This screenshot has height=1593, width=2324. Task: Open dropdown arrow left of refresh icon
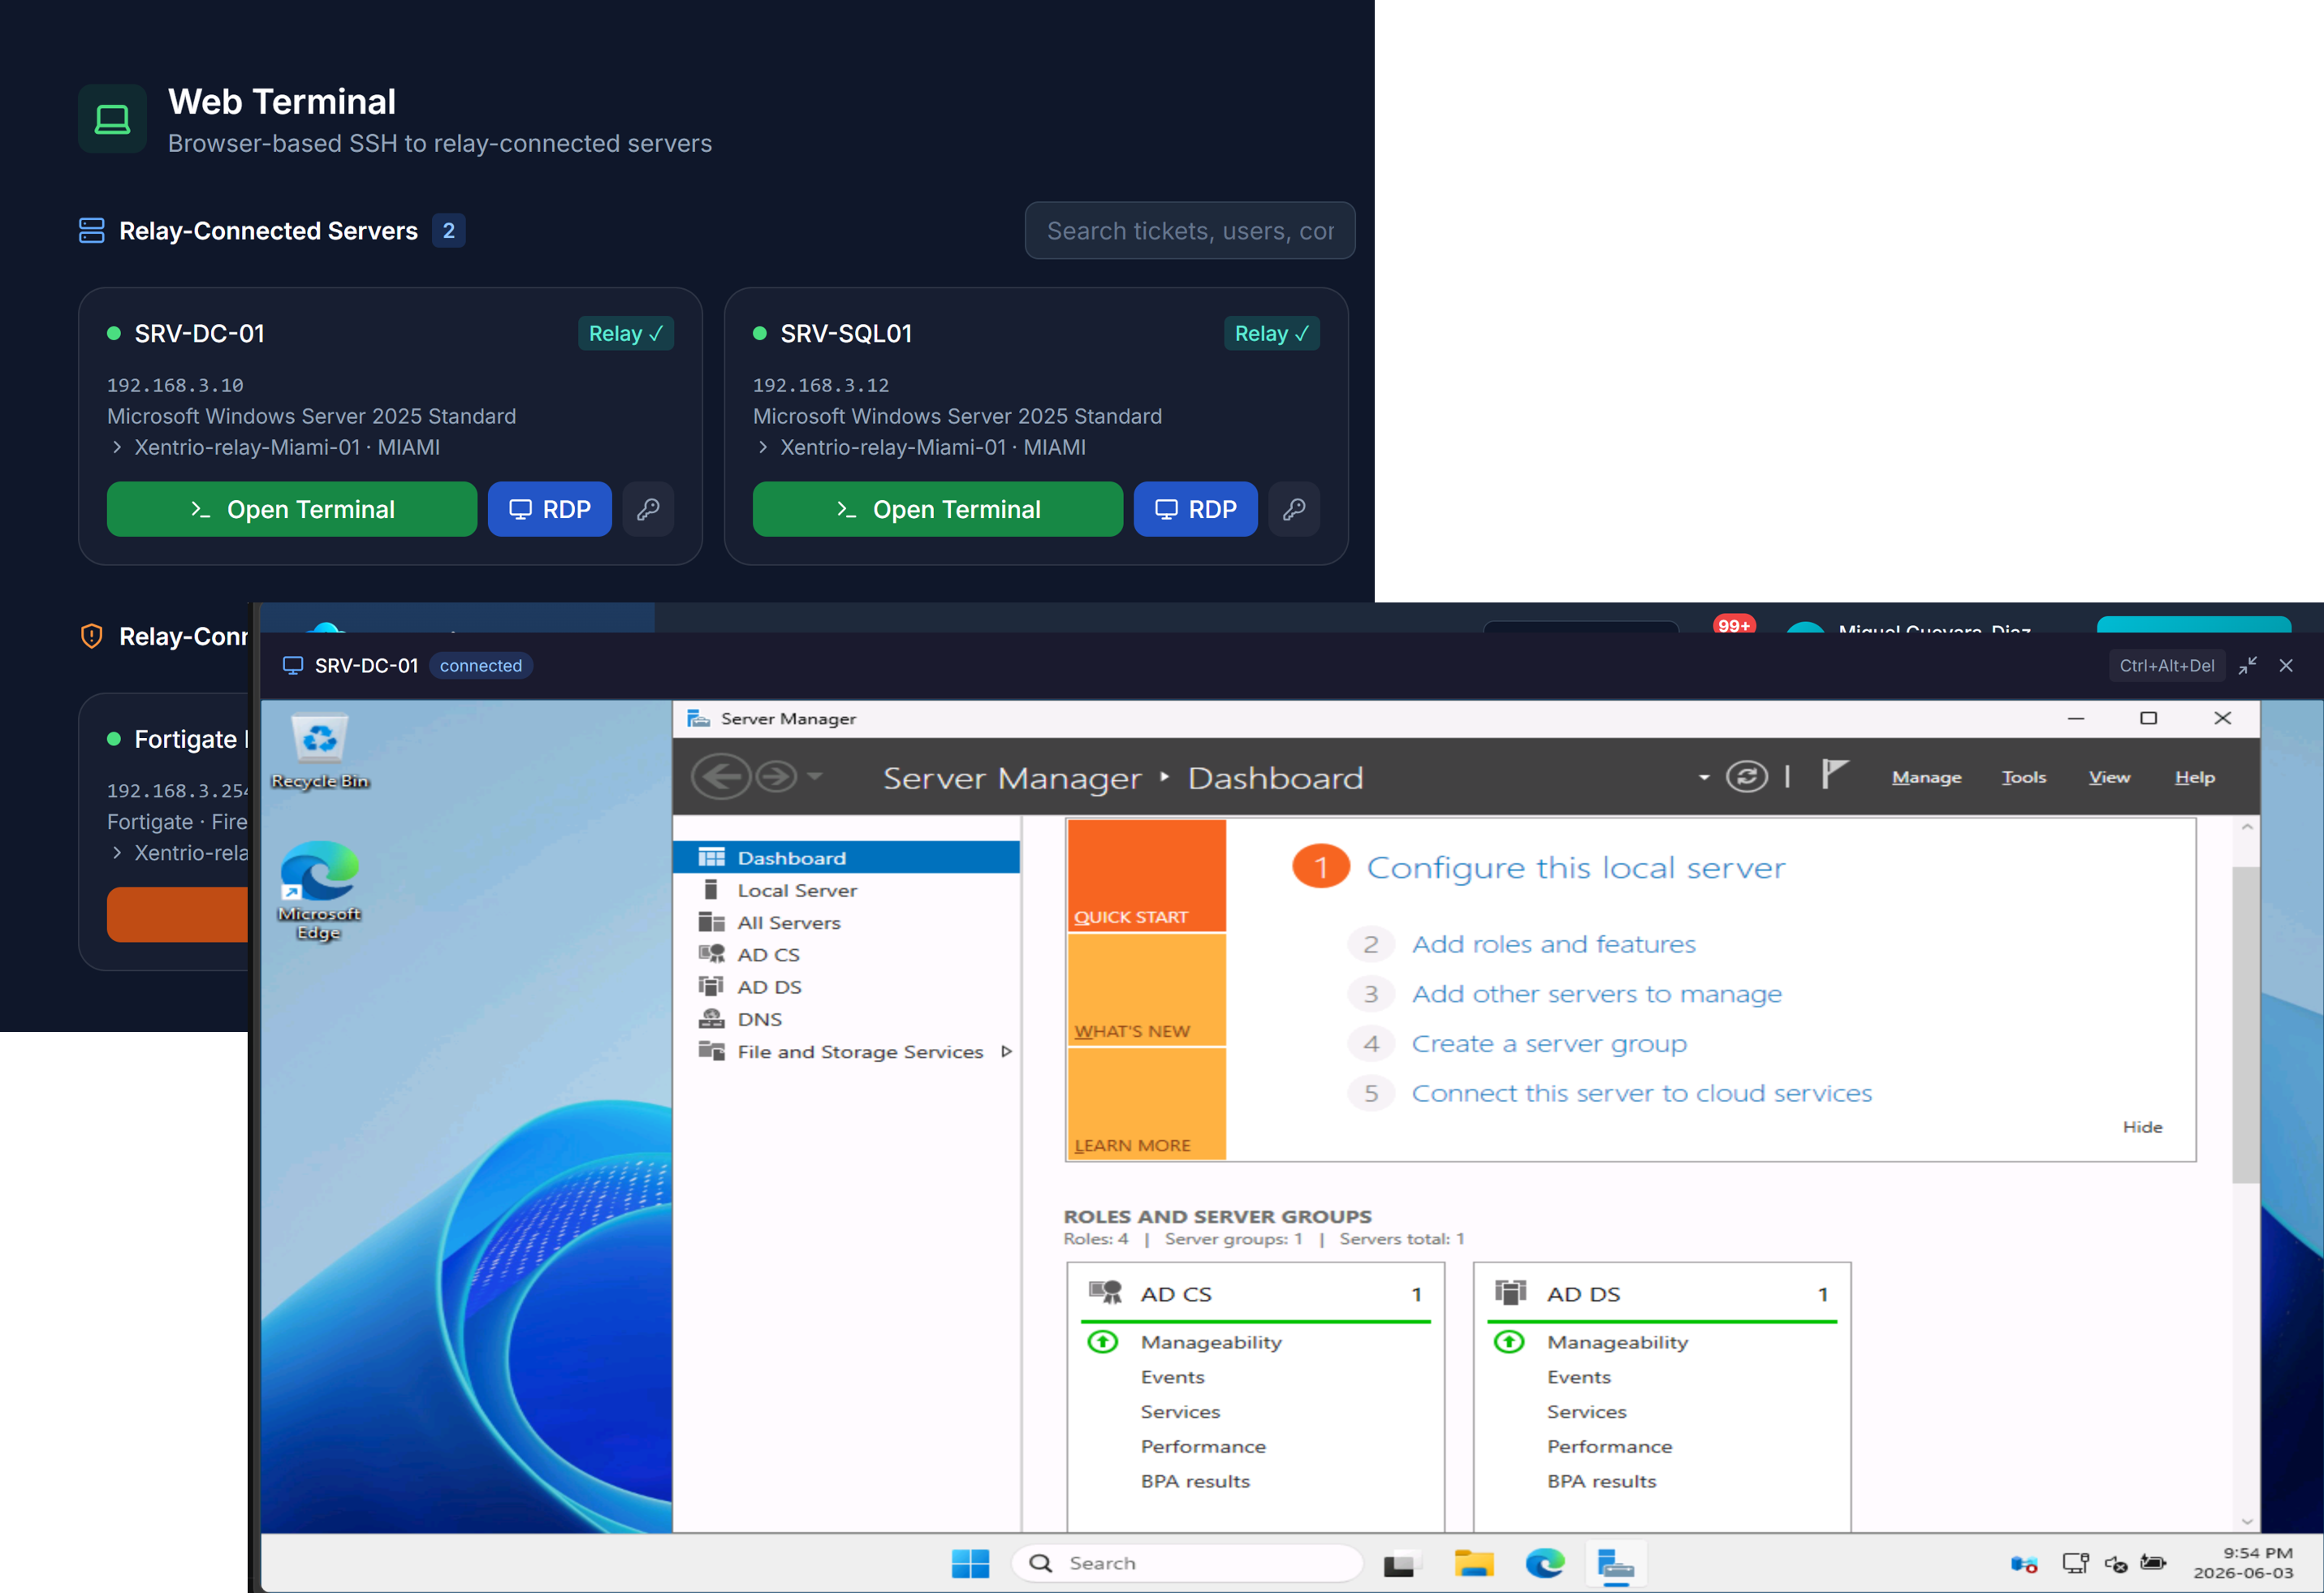(x=1704, y=778)
